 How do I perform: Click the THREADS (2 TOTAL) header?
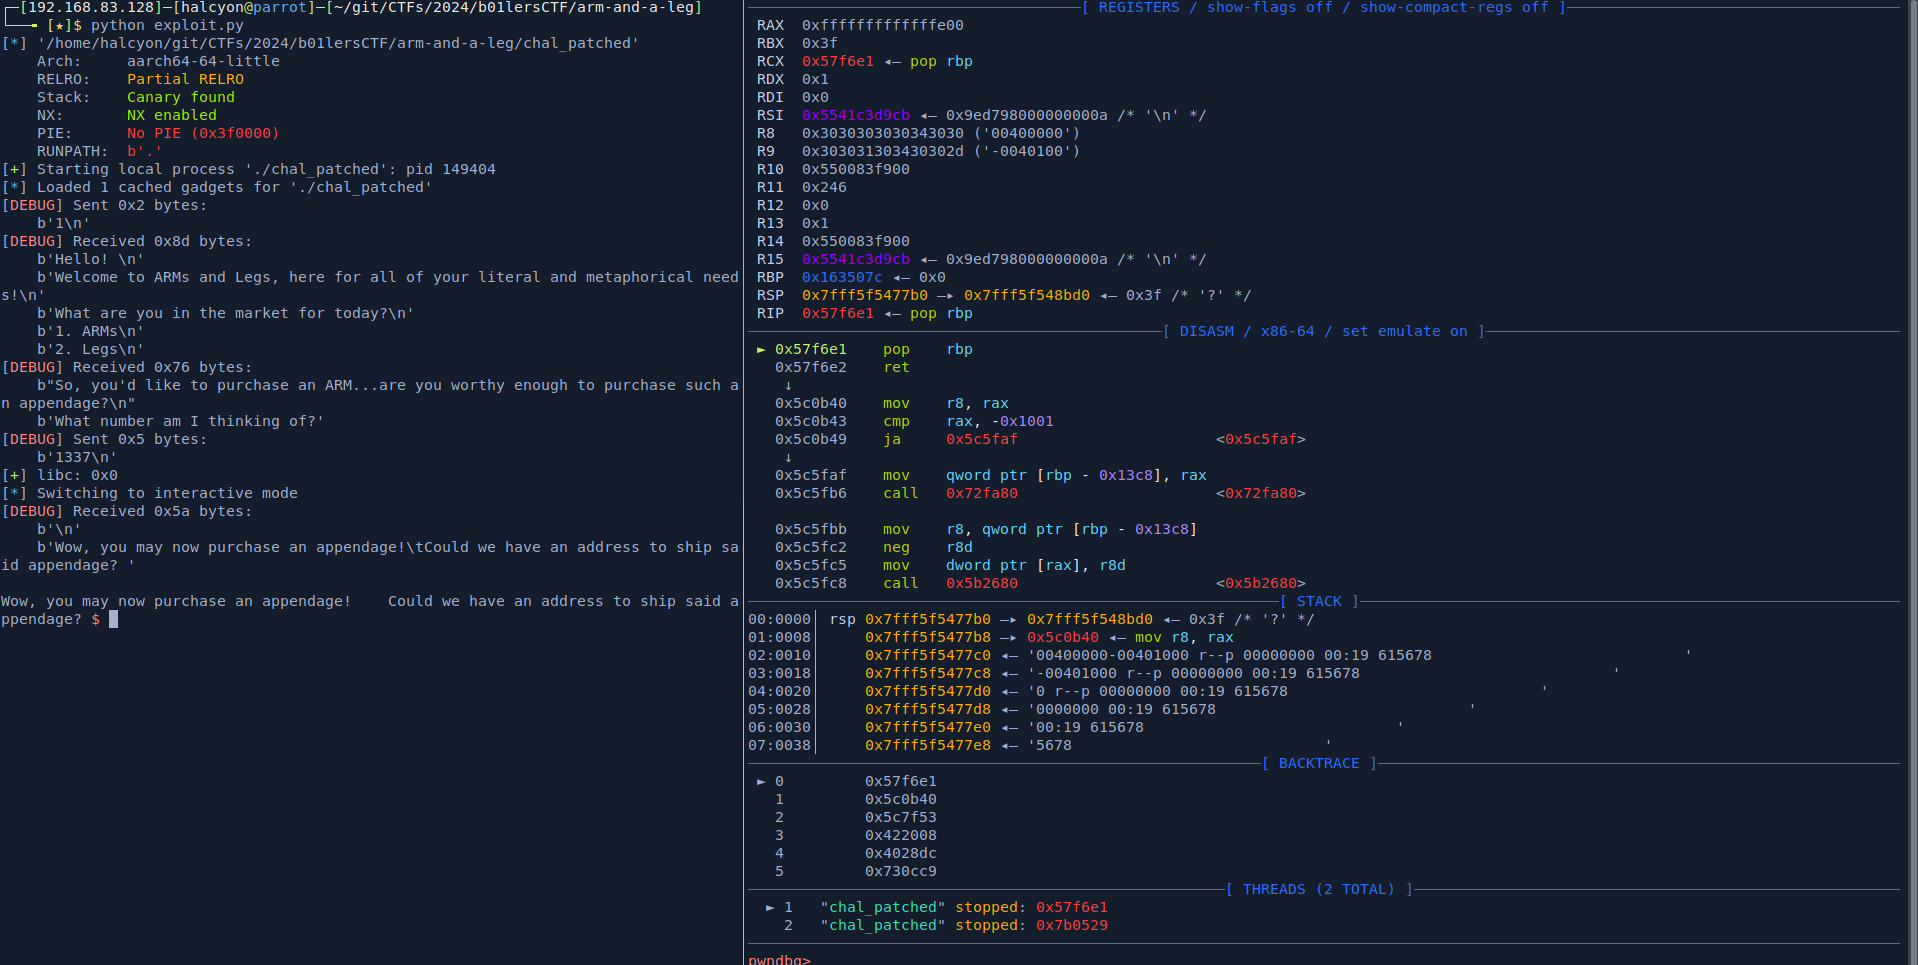pyautogui.click(x=1318, y=889)
